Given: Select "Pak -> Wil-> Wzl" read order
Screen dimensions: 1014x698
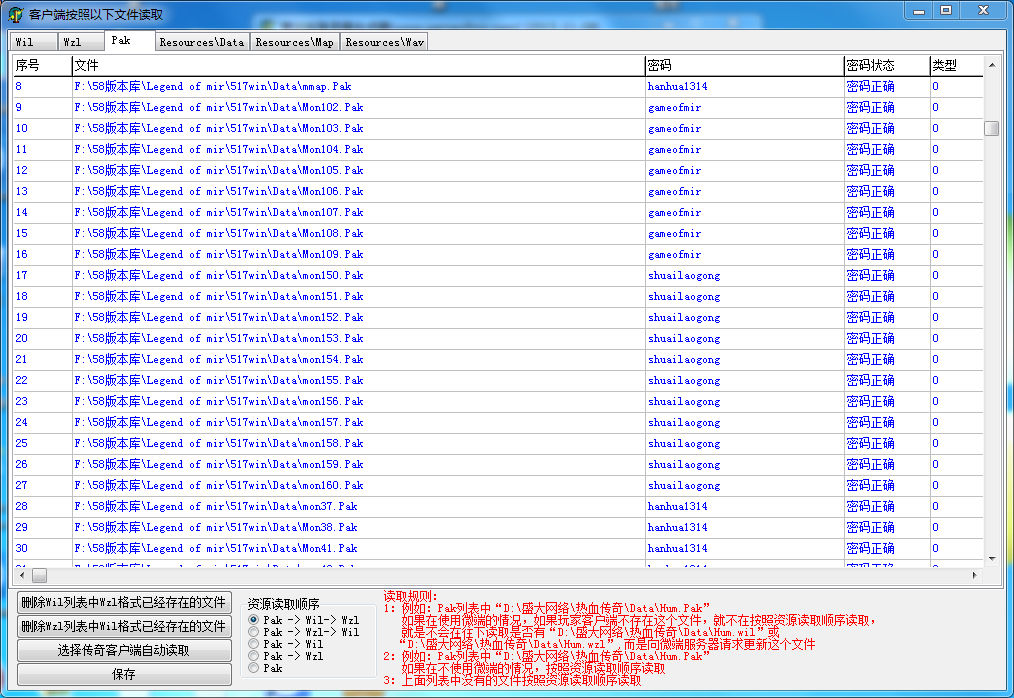Looking at the screenshot, I should 254,620.
